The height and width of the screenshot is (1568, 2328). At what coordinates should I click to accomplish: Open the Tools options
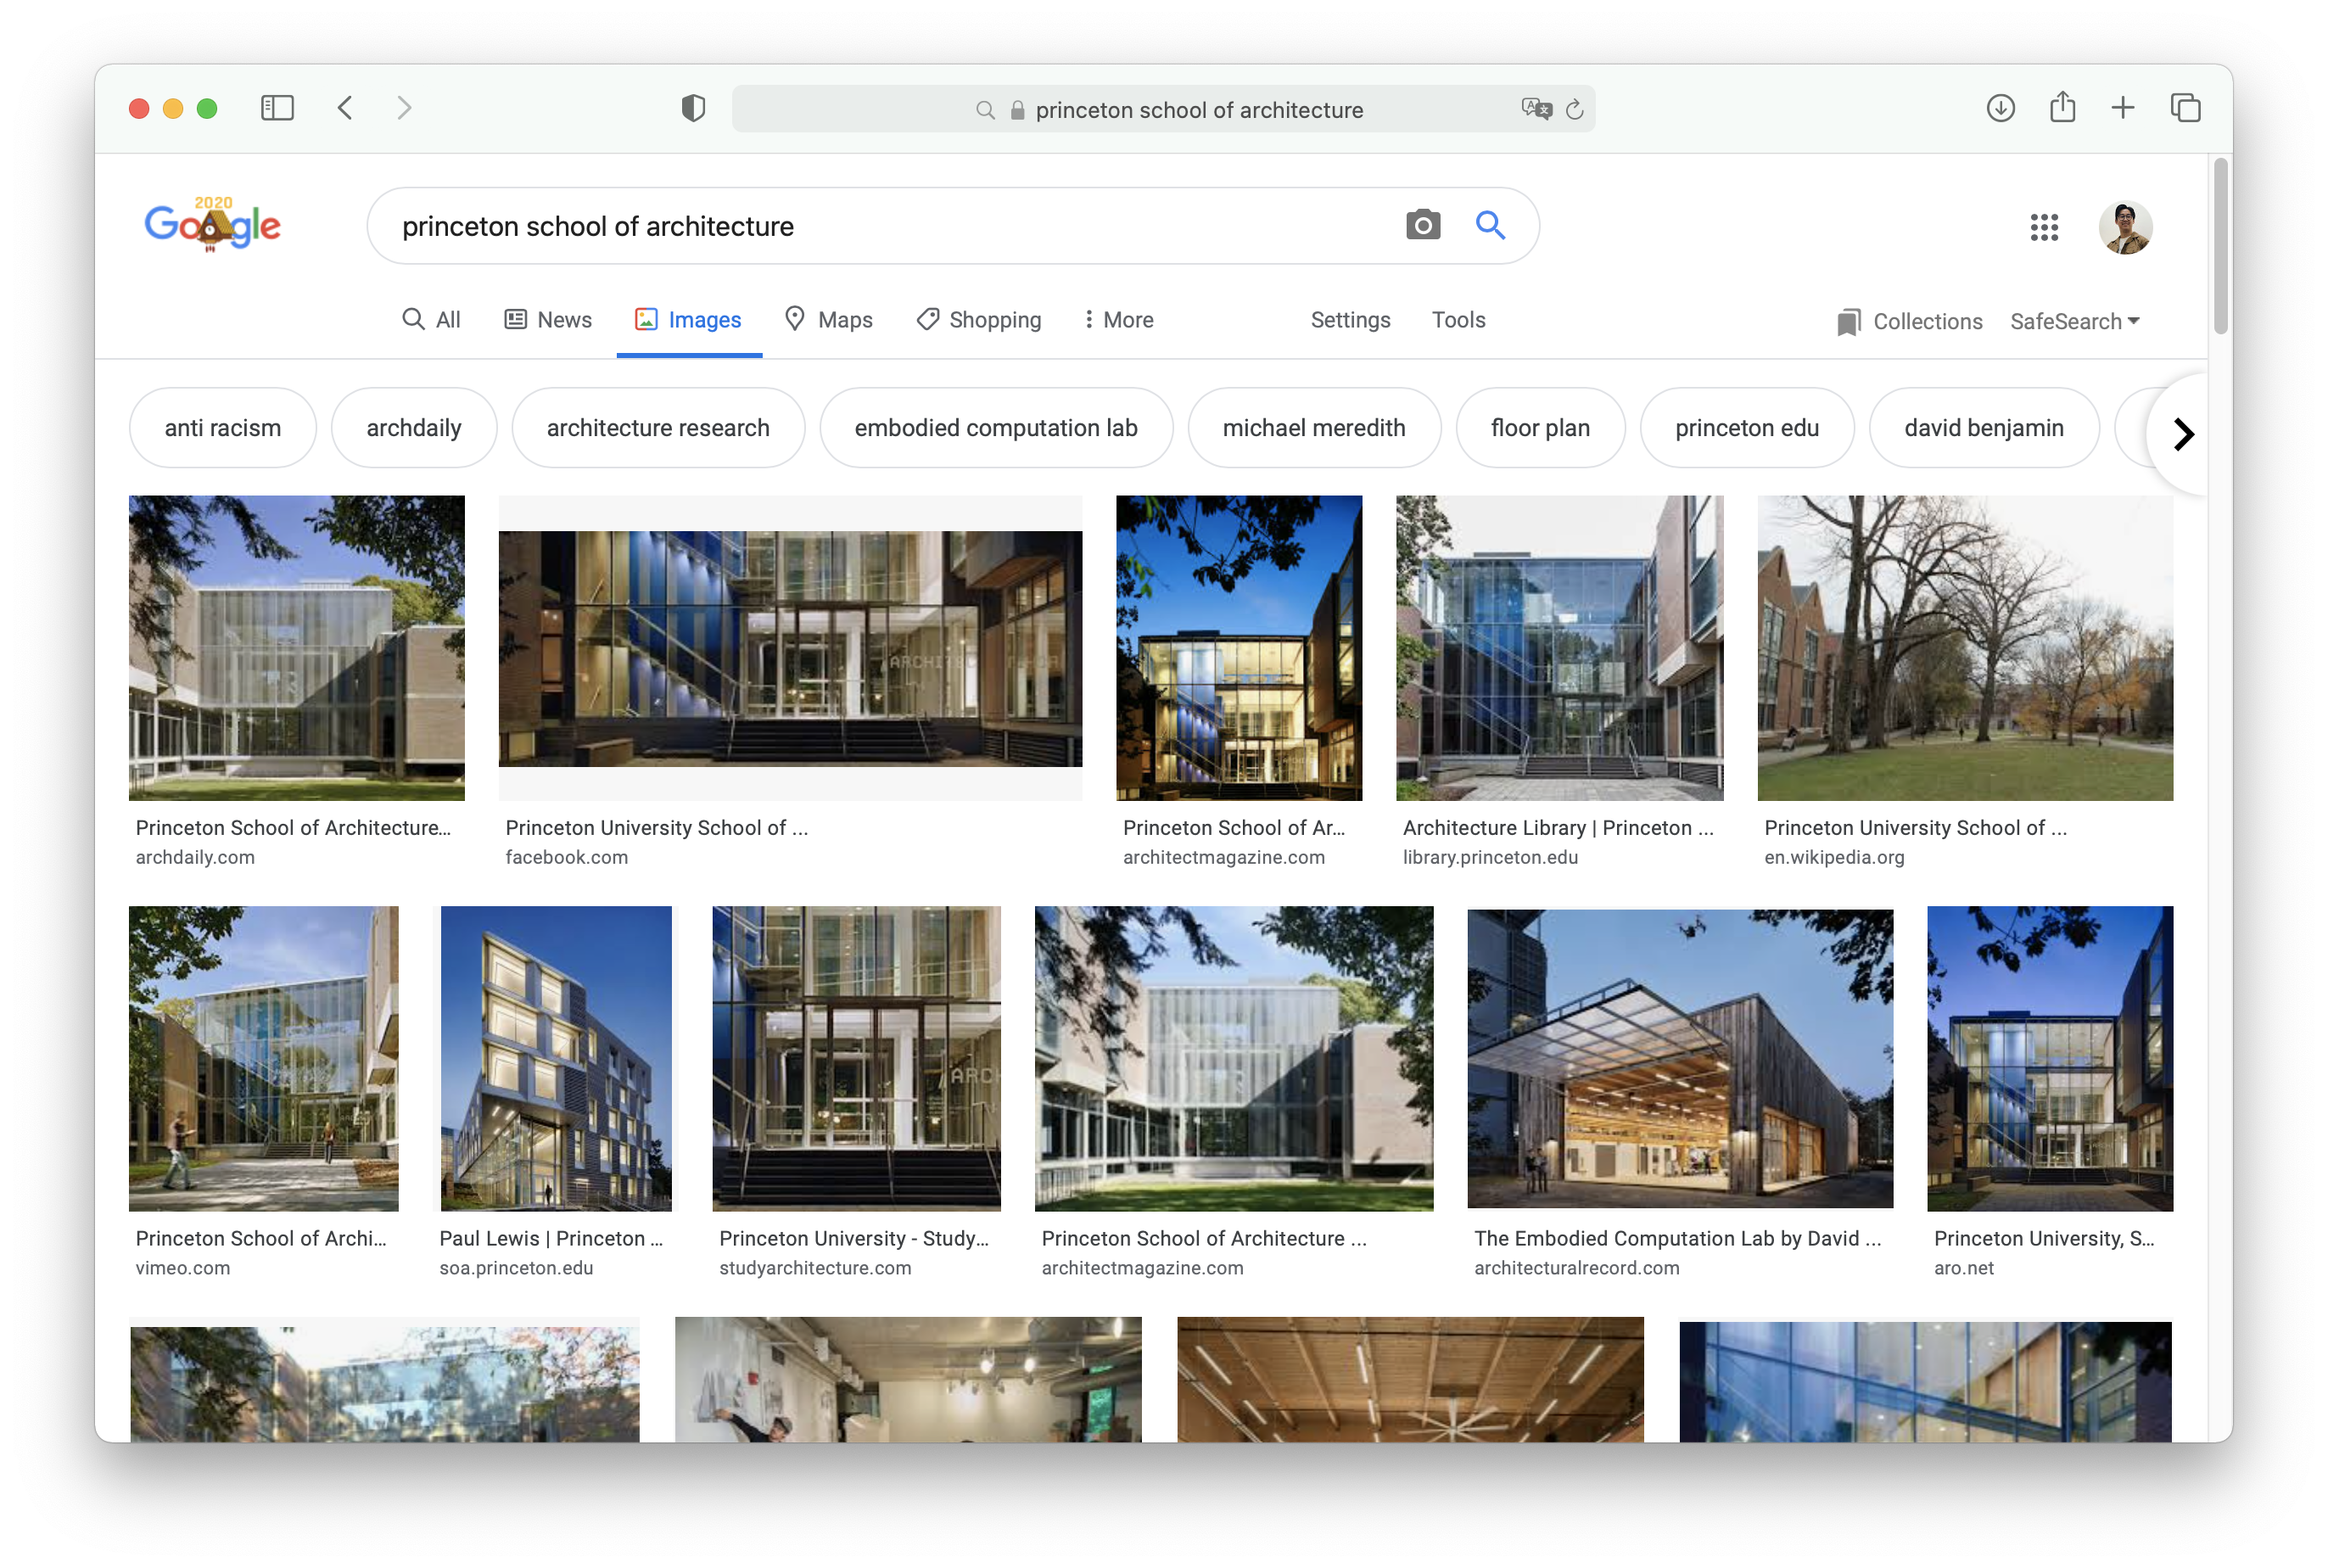(1458, 320)
